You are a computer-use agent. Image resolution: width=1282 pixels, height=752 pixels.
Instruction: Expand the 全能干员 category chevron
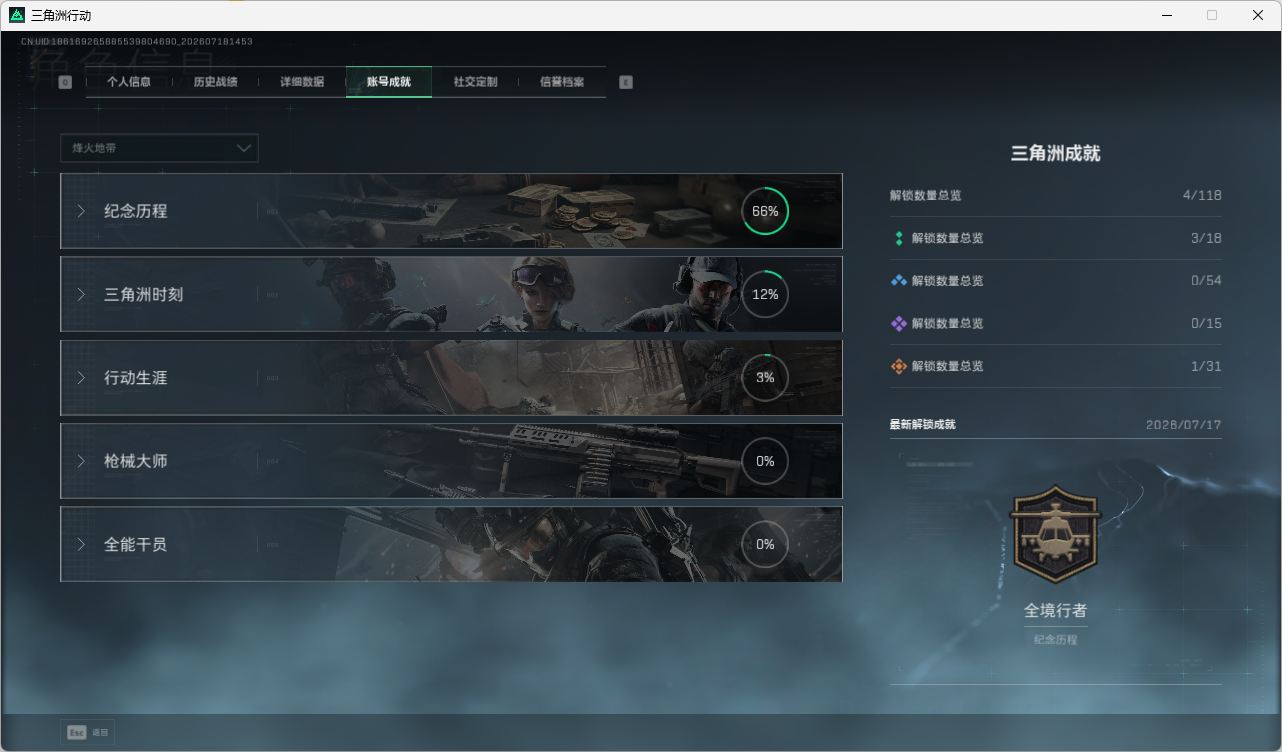tap(82, 545)
